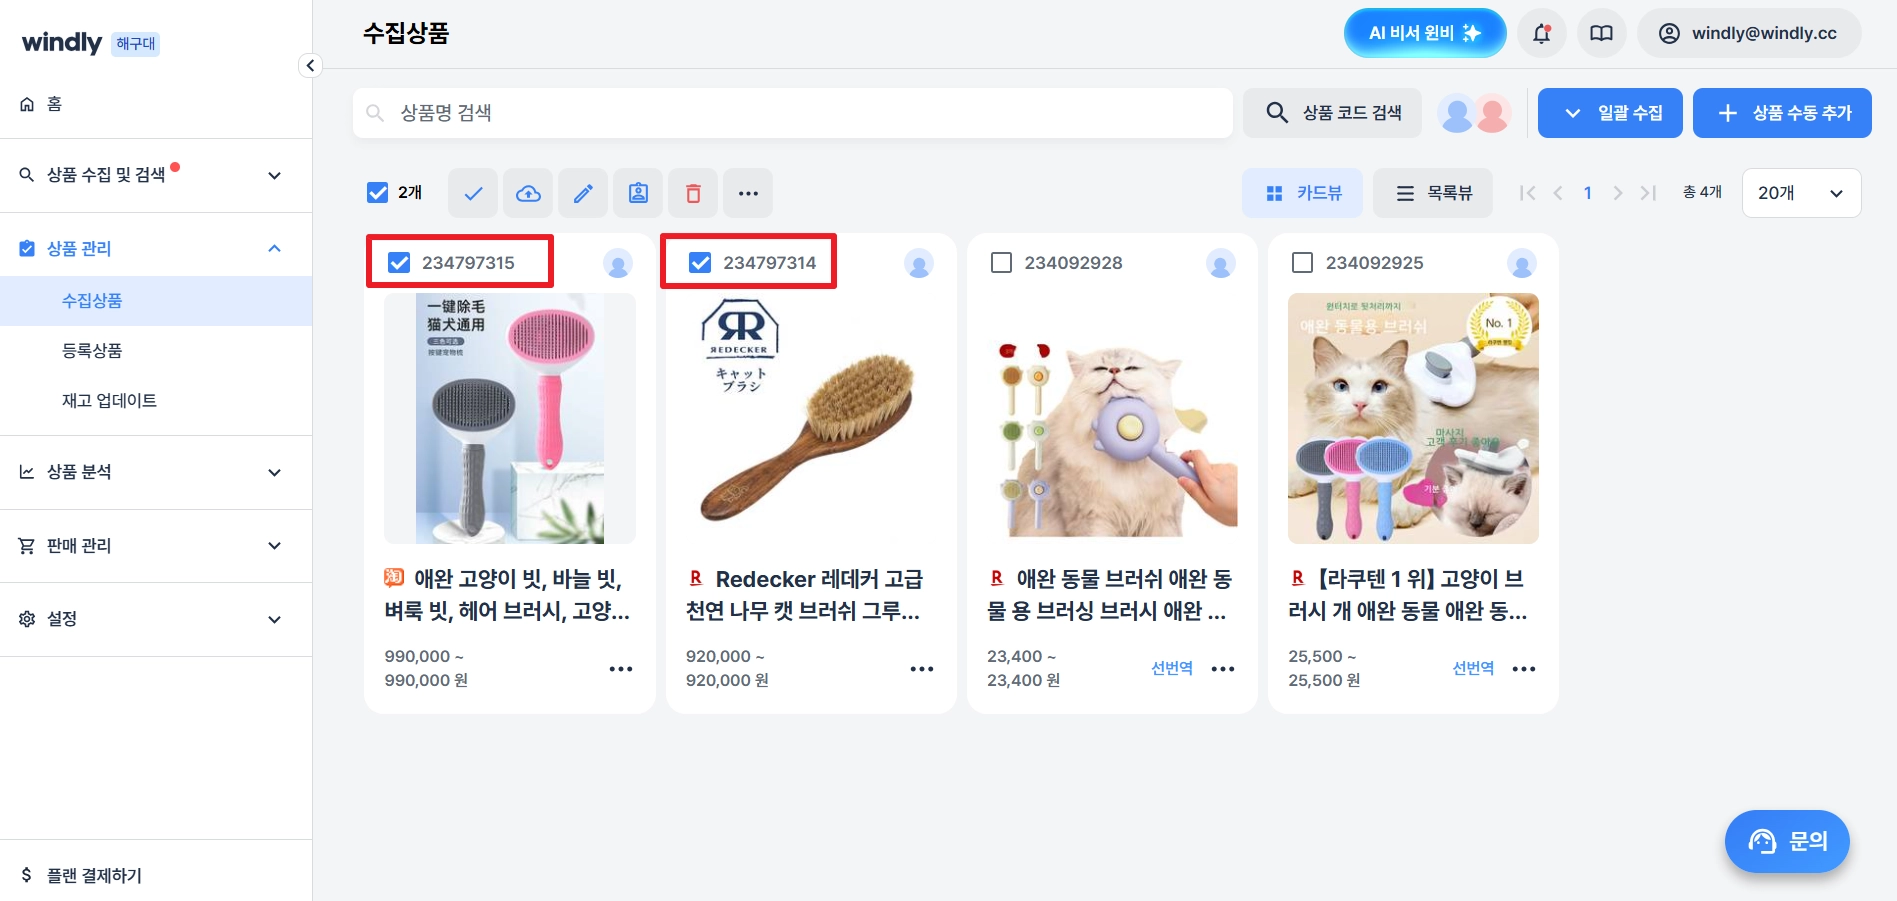Switch to 목록뷰 list view

coord(1432,193)
